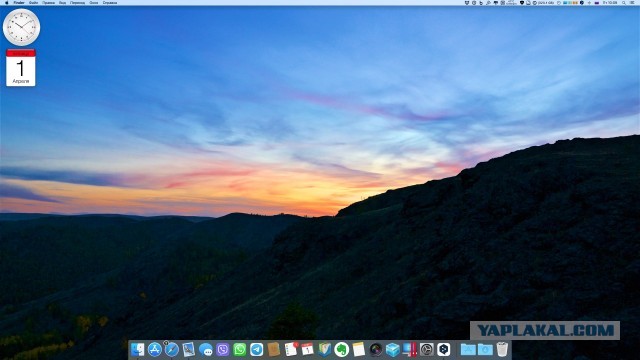Open the Файл menu
This screenshot has width=640, height=360.
point(33,2)
